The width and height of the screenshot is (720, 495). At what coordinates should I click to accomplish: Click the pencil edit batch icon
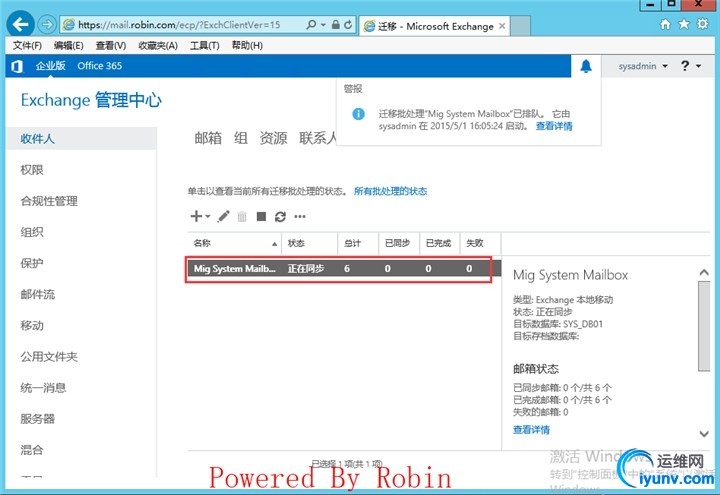coord(224,216)
